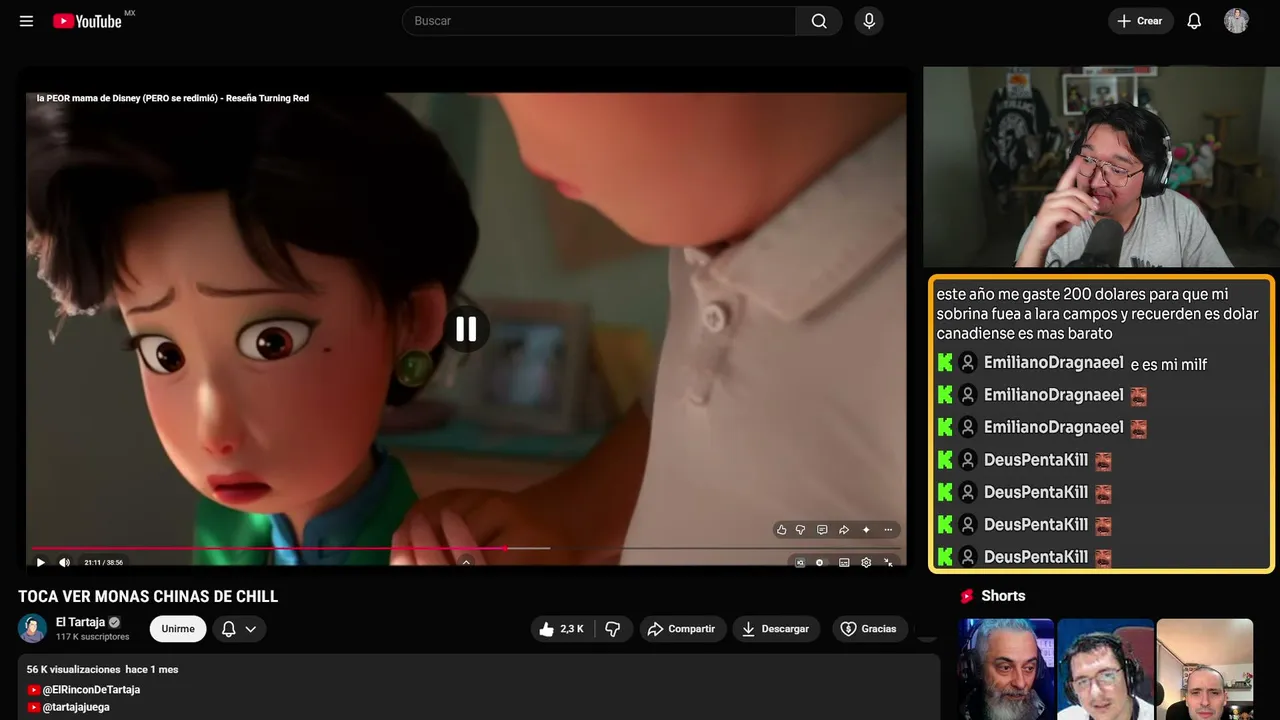Exit fullscreen with the player corner icon
1280x720 pixels.
[890, 563]
